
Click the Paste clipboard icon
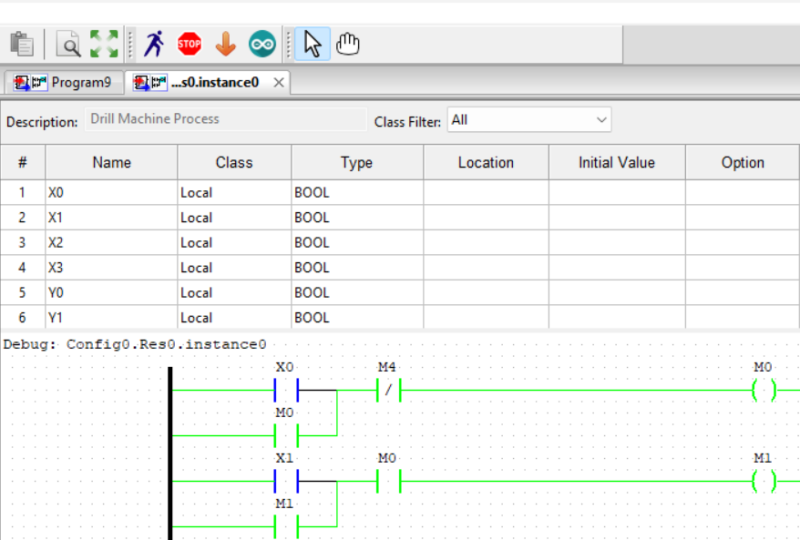click(22, 44)
